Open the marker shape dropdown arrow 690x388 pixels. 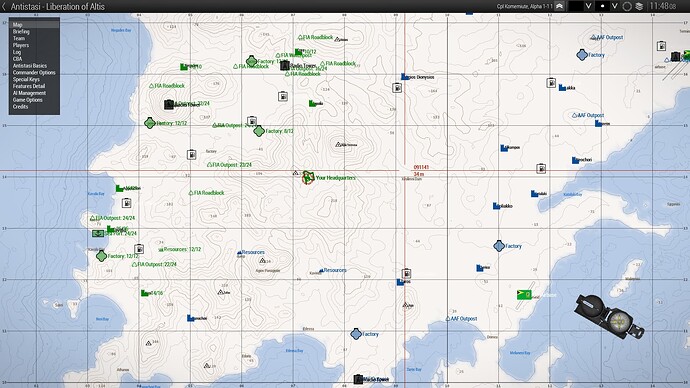(x=615, y=6)
